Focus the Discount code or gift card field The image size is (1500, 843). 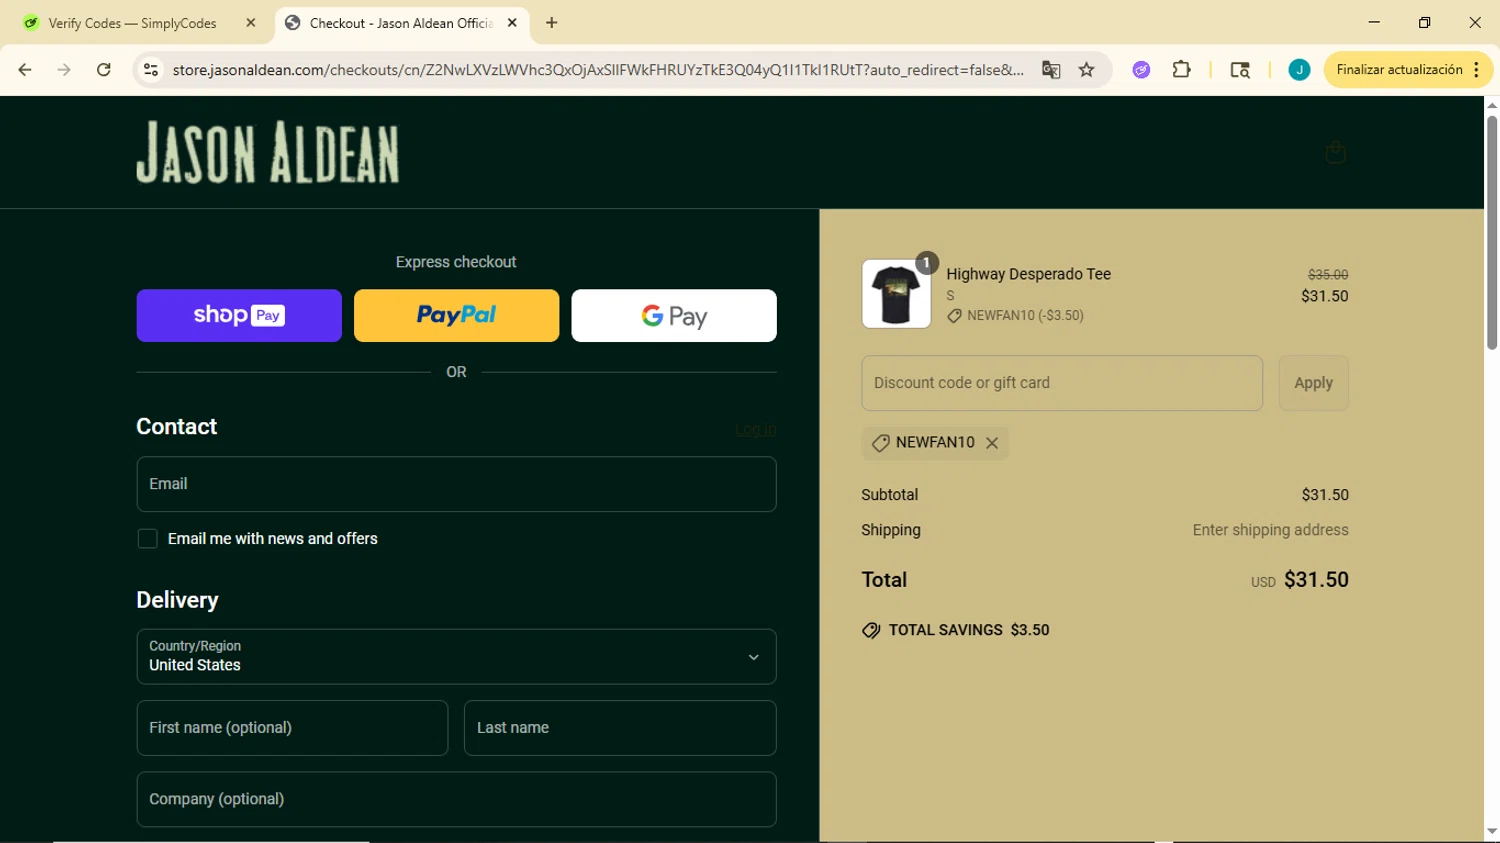pos(1062,383)
